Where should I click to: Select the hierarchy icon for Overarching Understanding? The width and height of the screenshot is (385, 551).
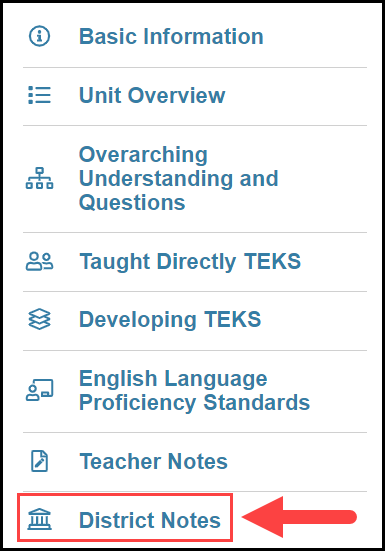[x=39, y=178]
